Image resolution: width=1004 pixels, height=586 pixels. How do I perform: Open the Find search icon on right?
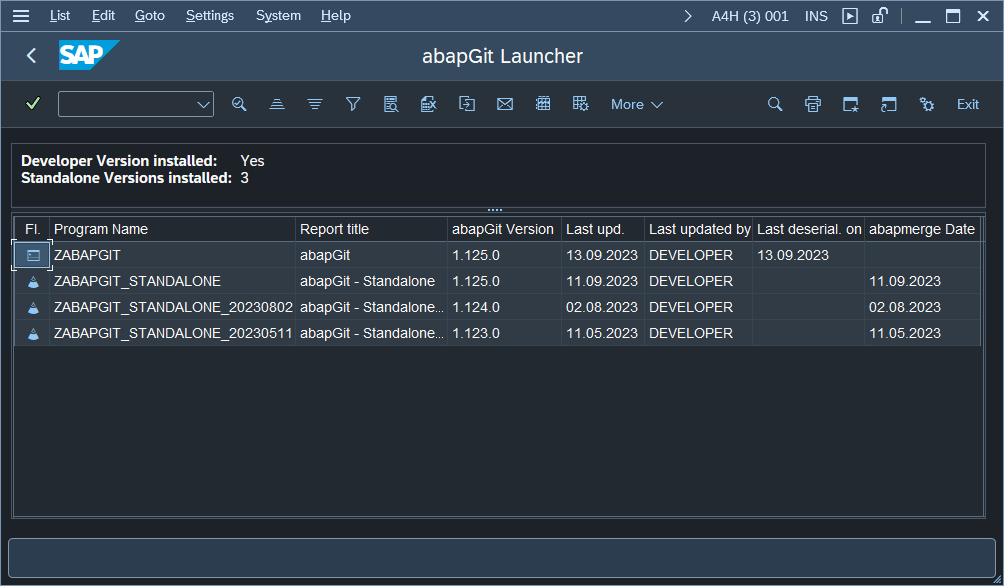click(x=775, y=104)
